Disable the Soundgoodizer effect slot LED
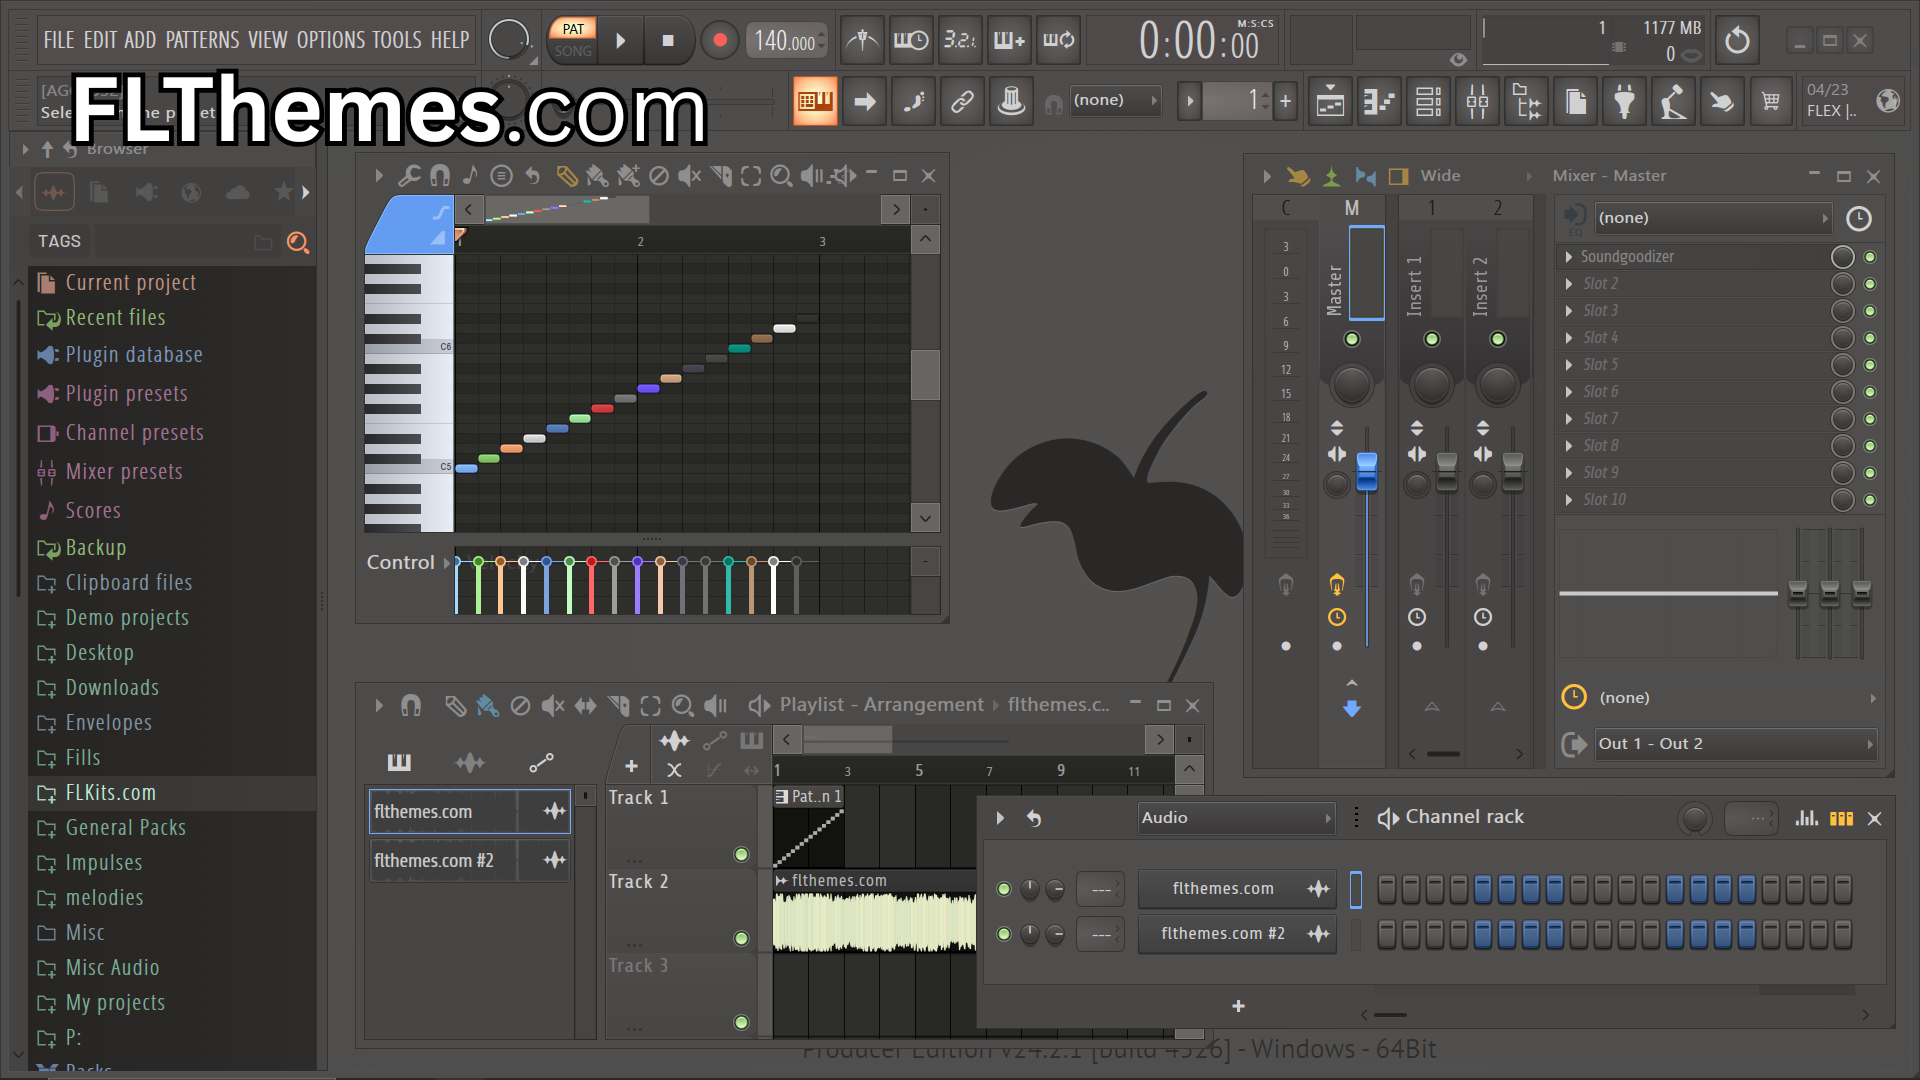The width and height of the screenshot is (1920, 1080). pos(1870,257)
